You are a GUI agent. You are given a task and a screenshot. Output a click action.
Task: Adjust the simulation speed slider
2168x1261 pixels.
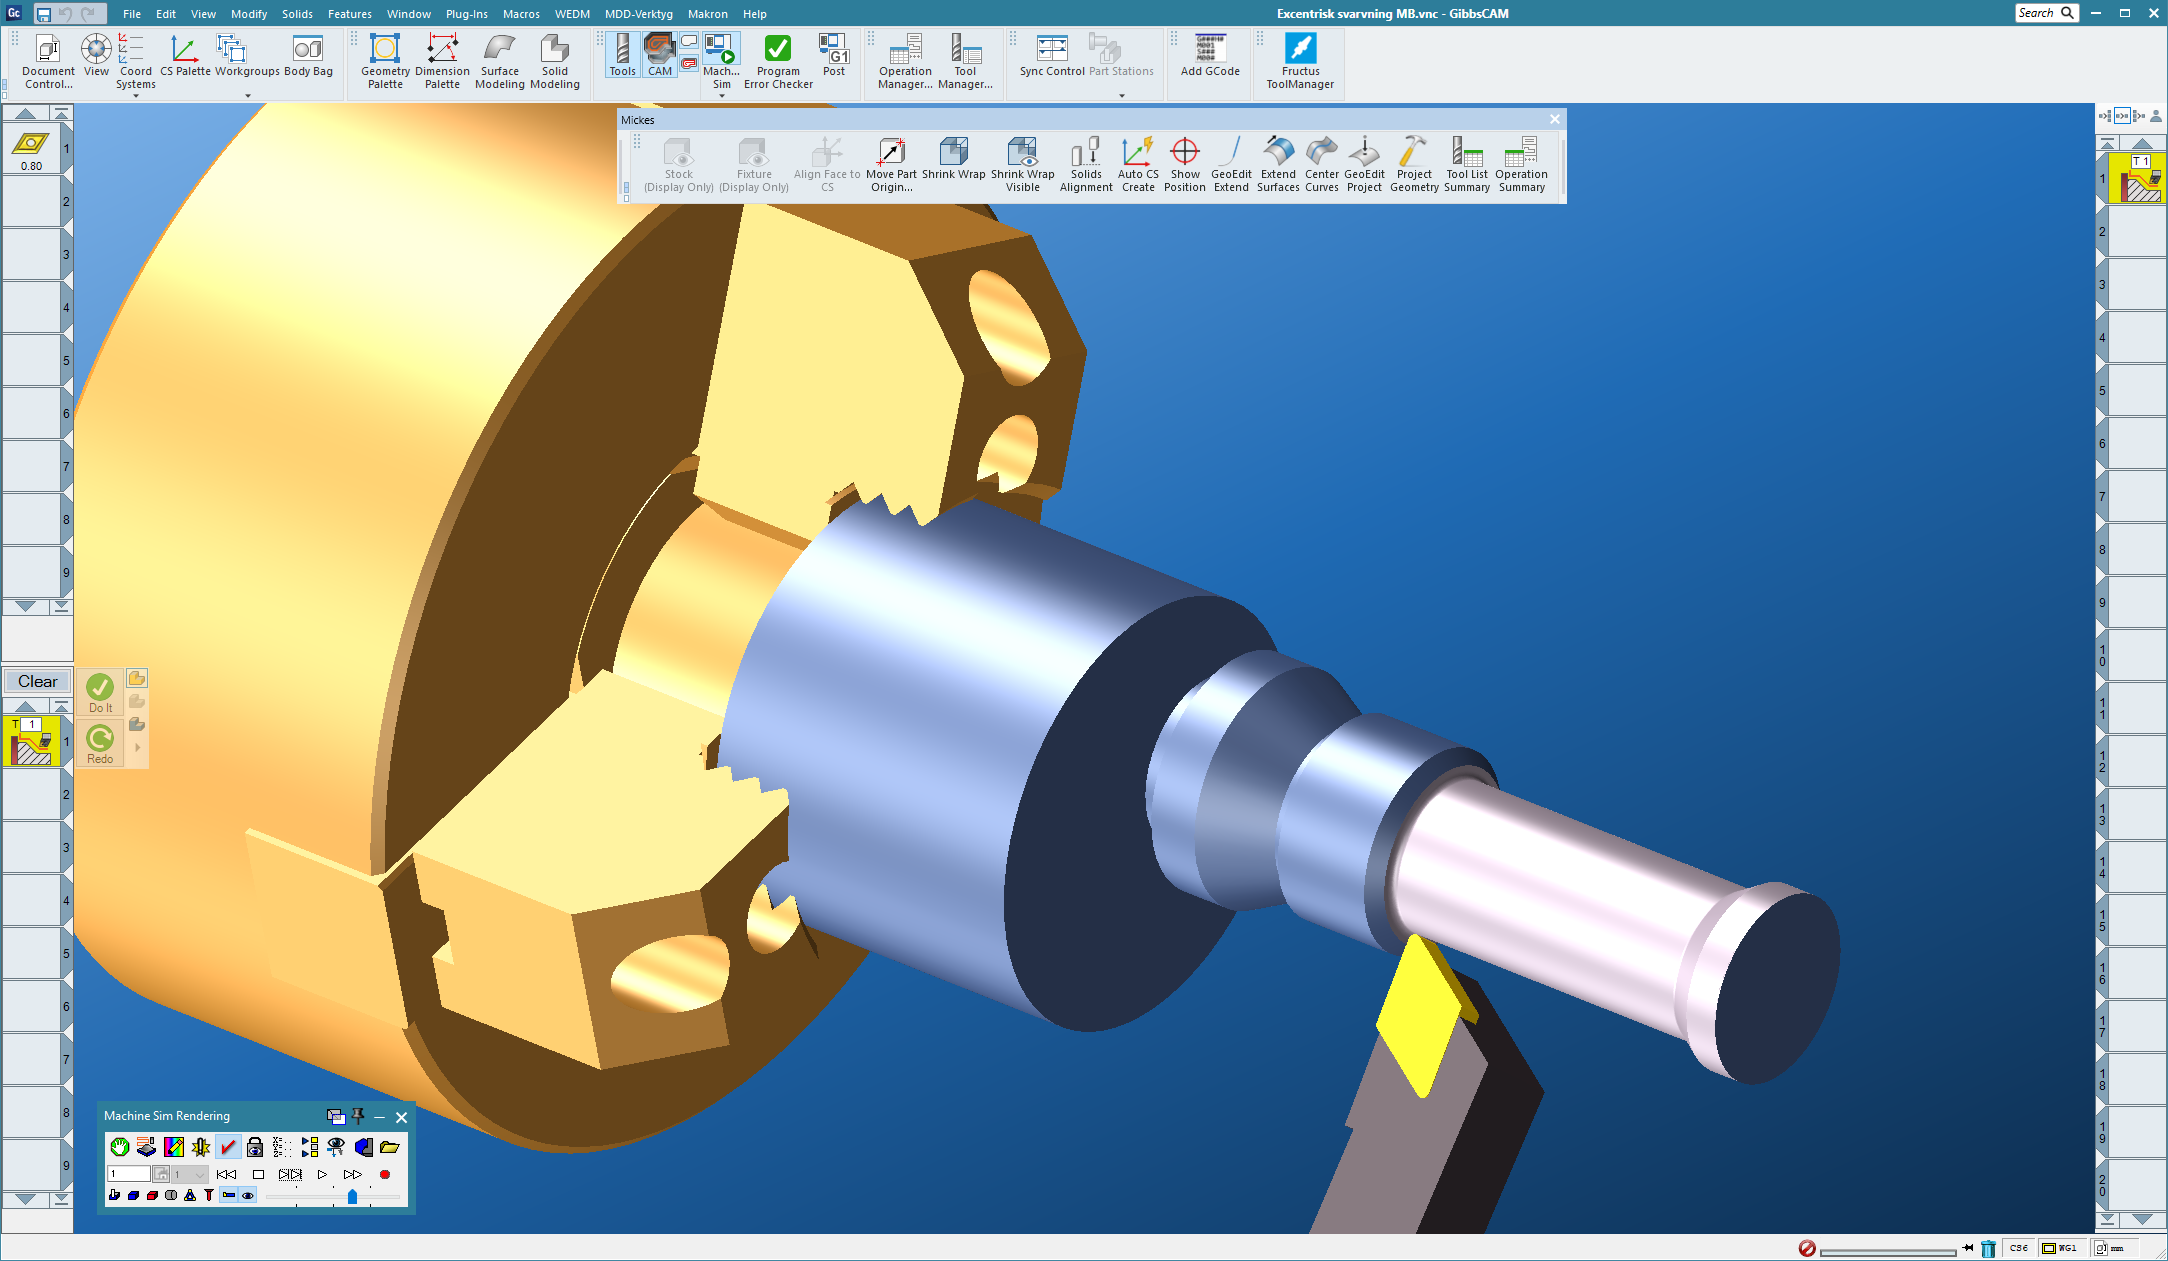352,1196
